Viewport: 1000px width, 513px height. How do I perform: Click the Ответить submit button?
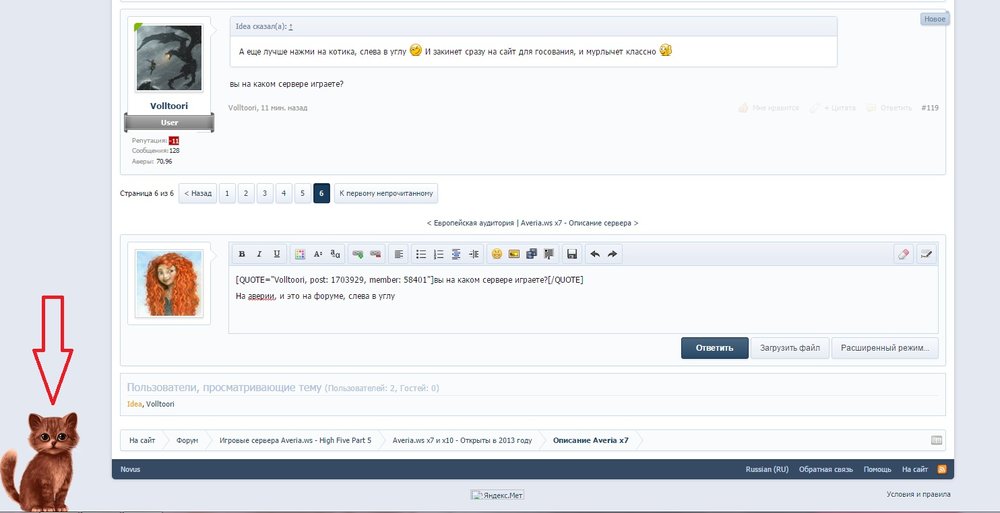[x=714, y=348]
